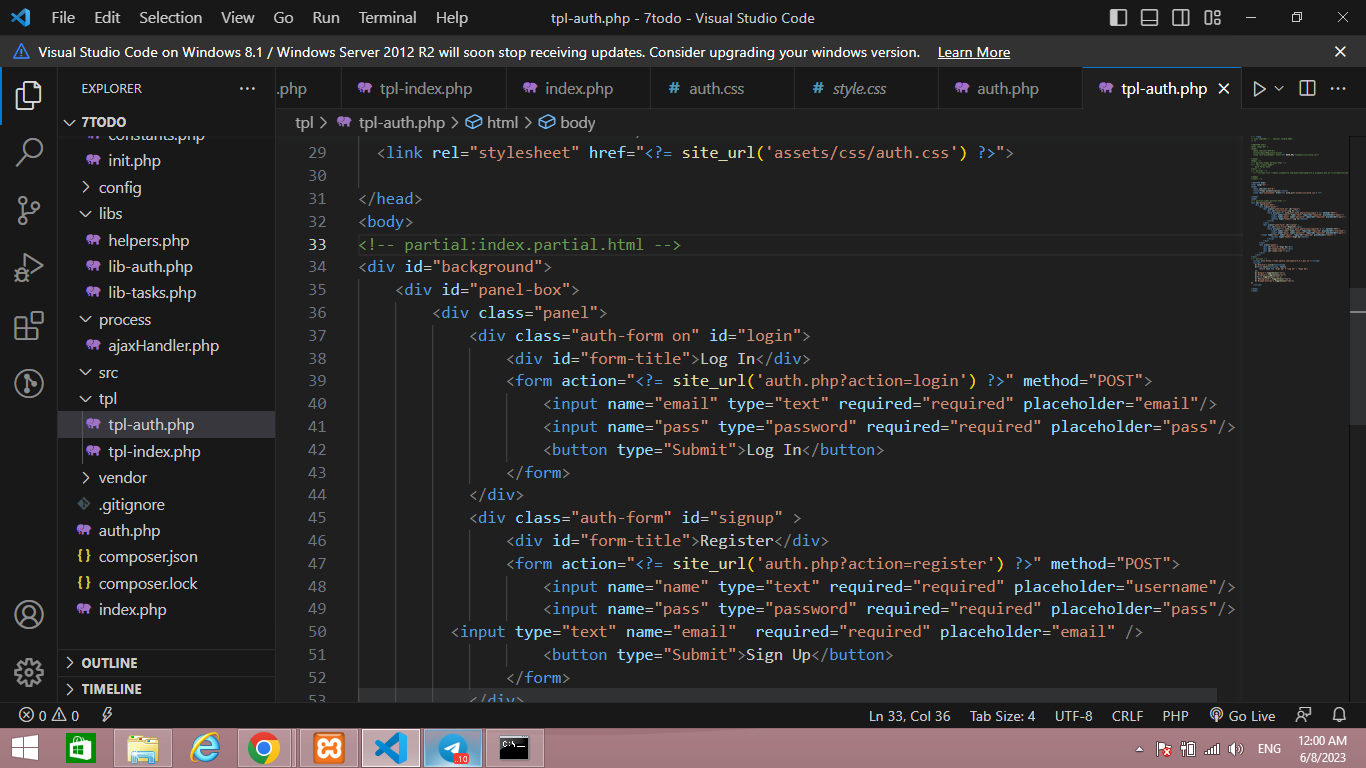Open the Manage gear icon

click(28, 672)
